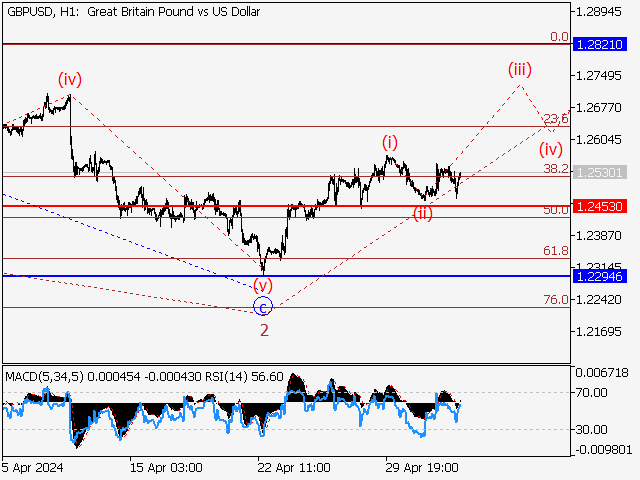Click the price axis value 1.26045
640x480 pixels.
click(598, 140)
